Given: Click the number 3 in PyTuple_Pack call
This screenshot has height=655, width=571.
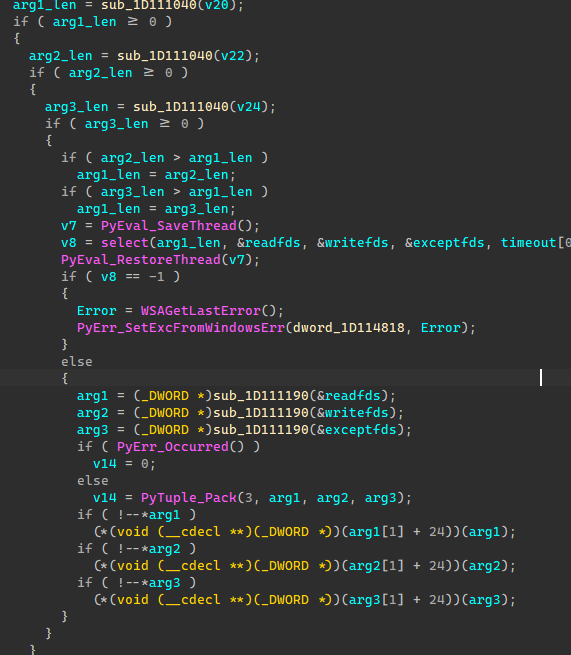Looking at the screenshot, I should [249, 498].
